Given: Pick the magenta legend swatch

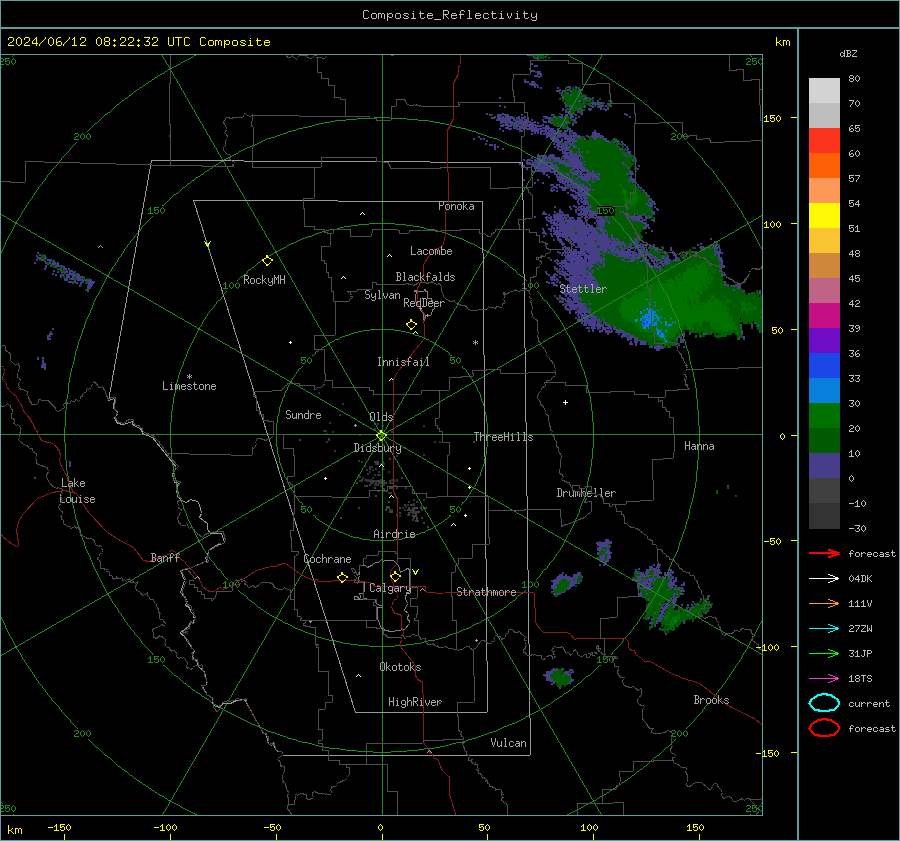Looking at the screenshot, I should coord(824,316).
